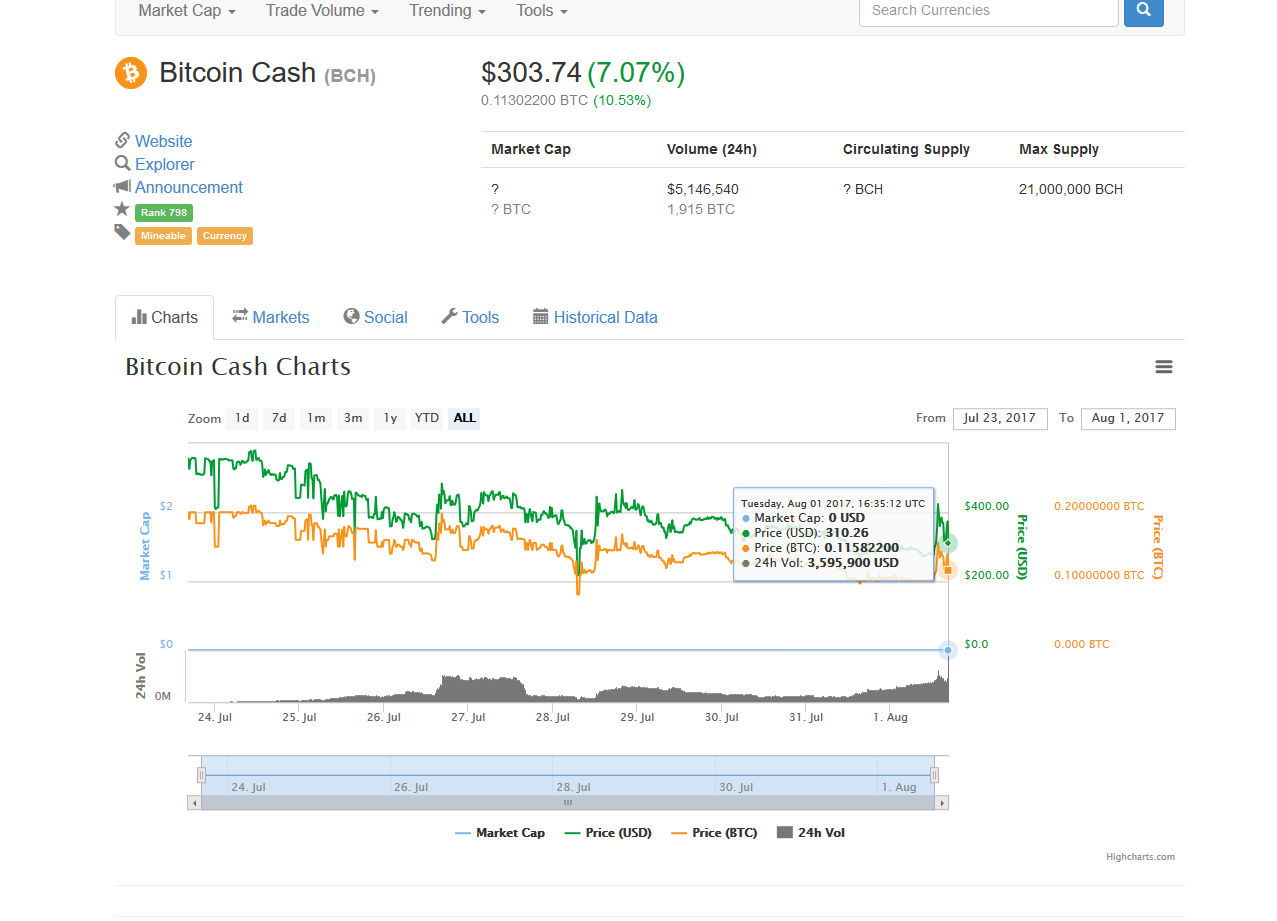Open the Market Cap dropdown menu

(x=186, y=11)
